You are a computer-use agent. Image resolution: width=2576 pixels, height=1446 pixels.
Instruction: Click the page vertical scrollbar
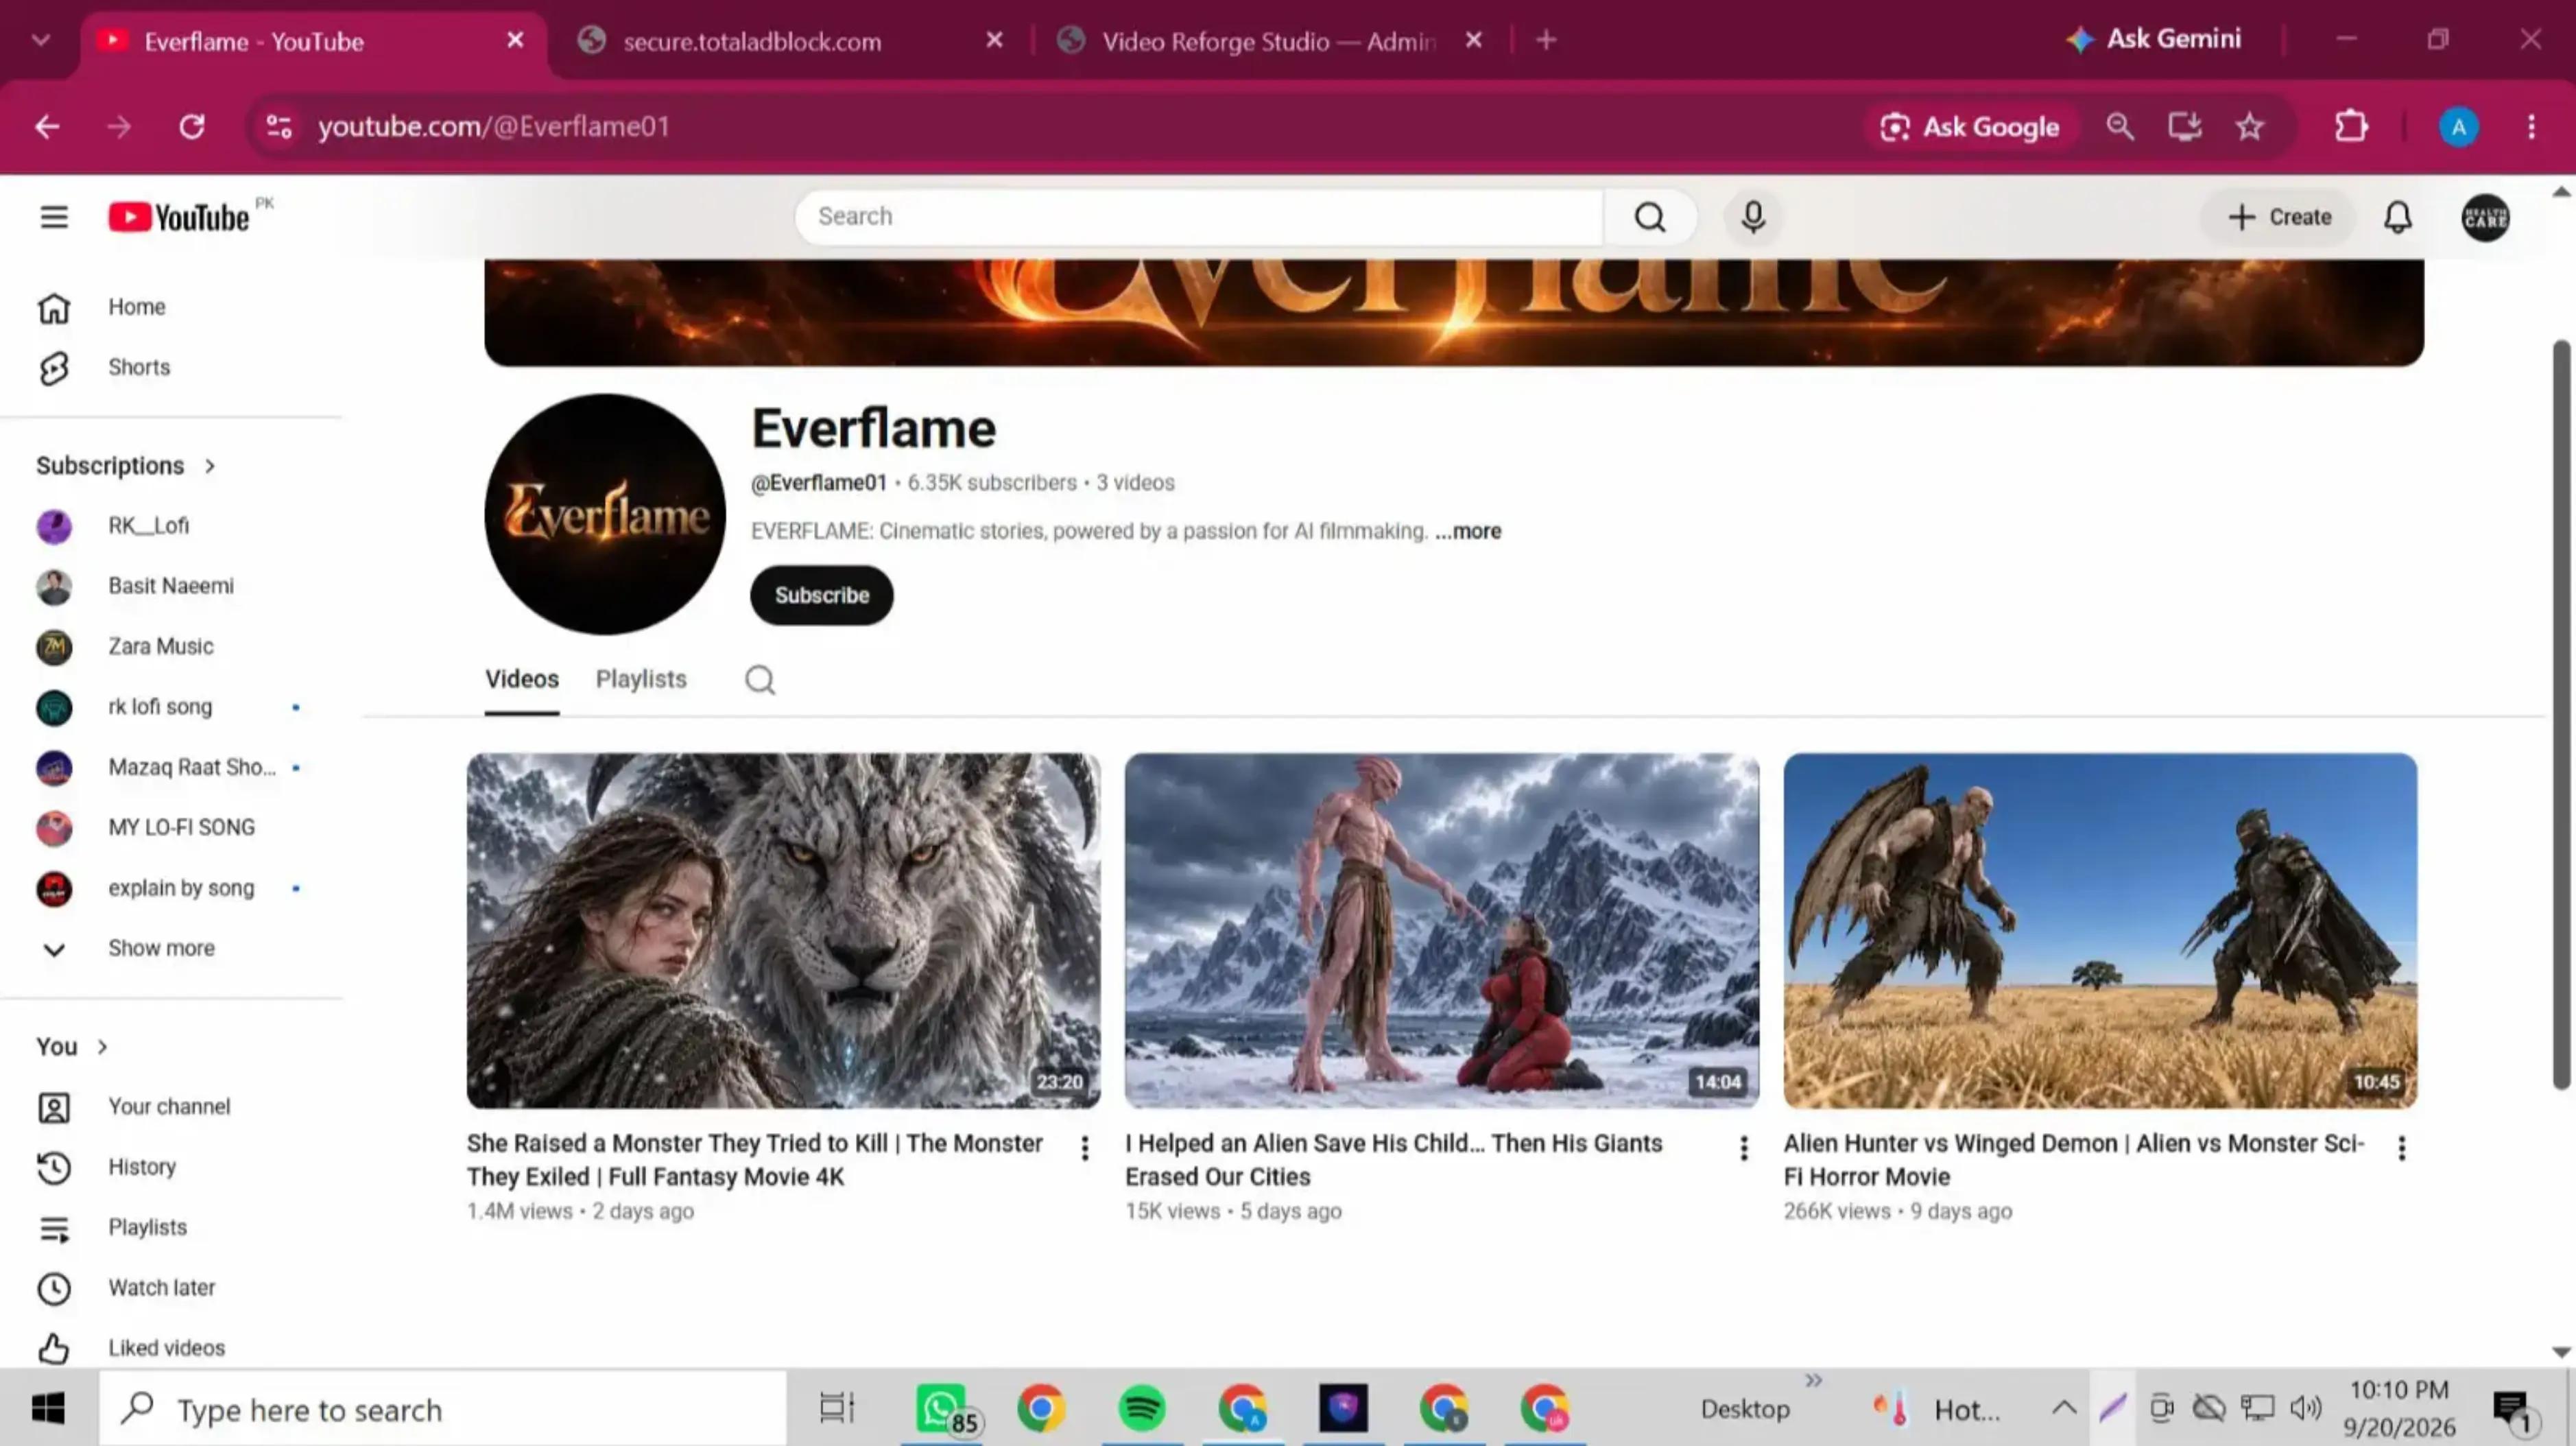(2561, 714)
